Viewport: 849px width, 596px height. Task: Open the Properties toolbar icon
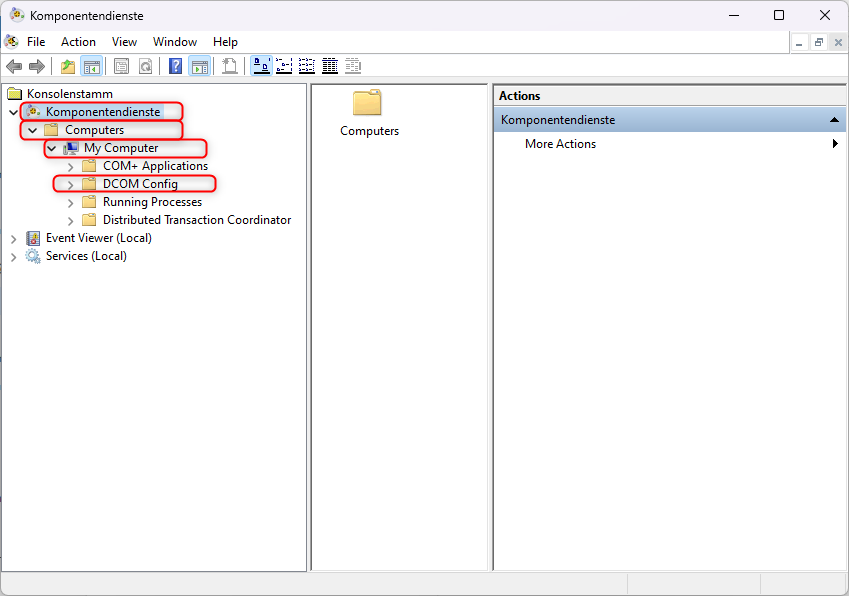(x=121, y=66)
